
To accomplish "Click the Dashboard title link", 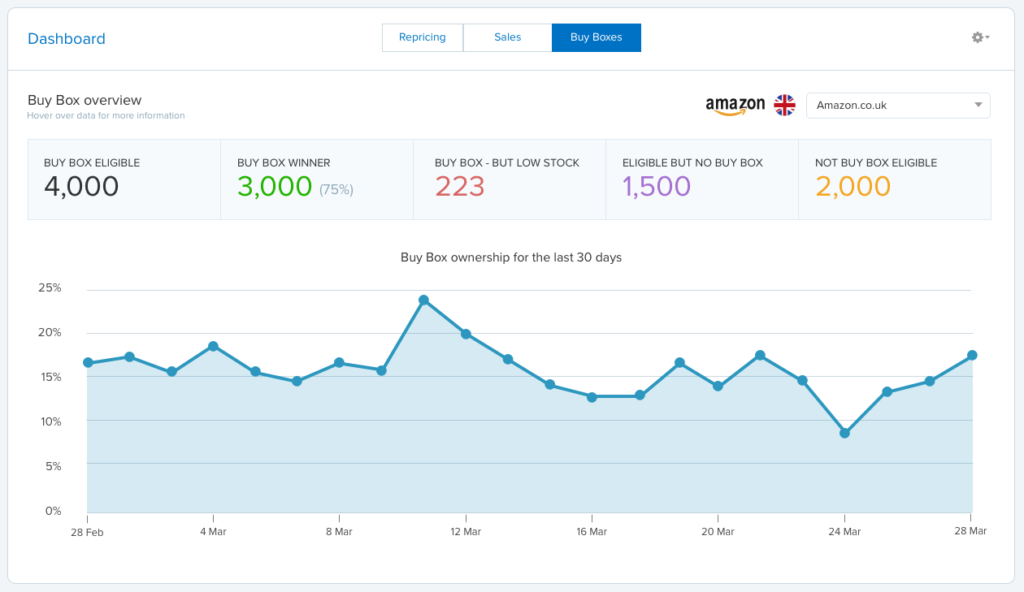I will [67, 39].
